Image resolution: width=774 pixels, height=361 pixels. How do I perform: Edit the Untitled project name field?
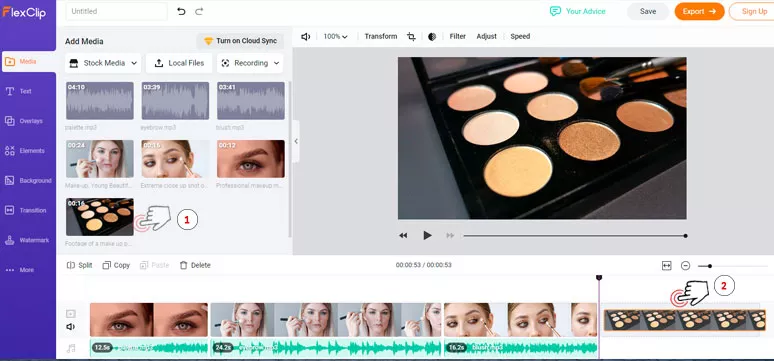pos(116,11)
